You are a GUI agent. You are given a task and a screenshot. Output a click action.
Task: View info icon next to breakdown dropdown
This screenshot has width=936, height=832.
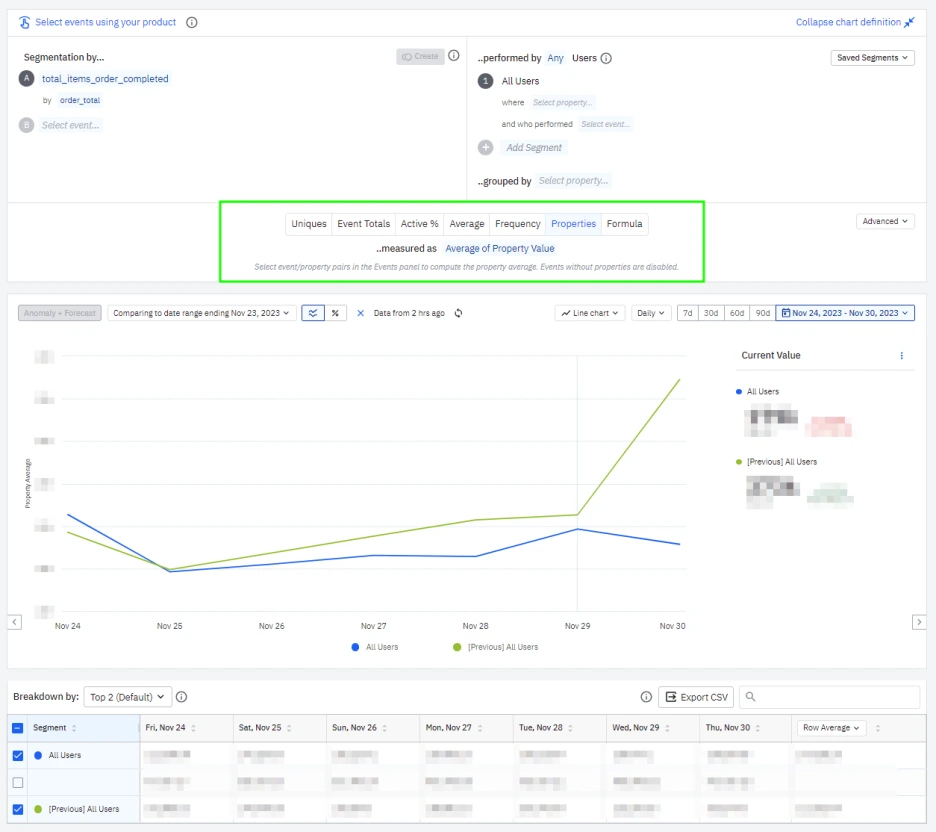click(181, 697)
